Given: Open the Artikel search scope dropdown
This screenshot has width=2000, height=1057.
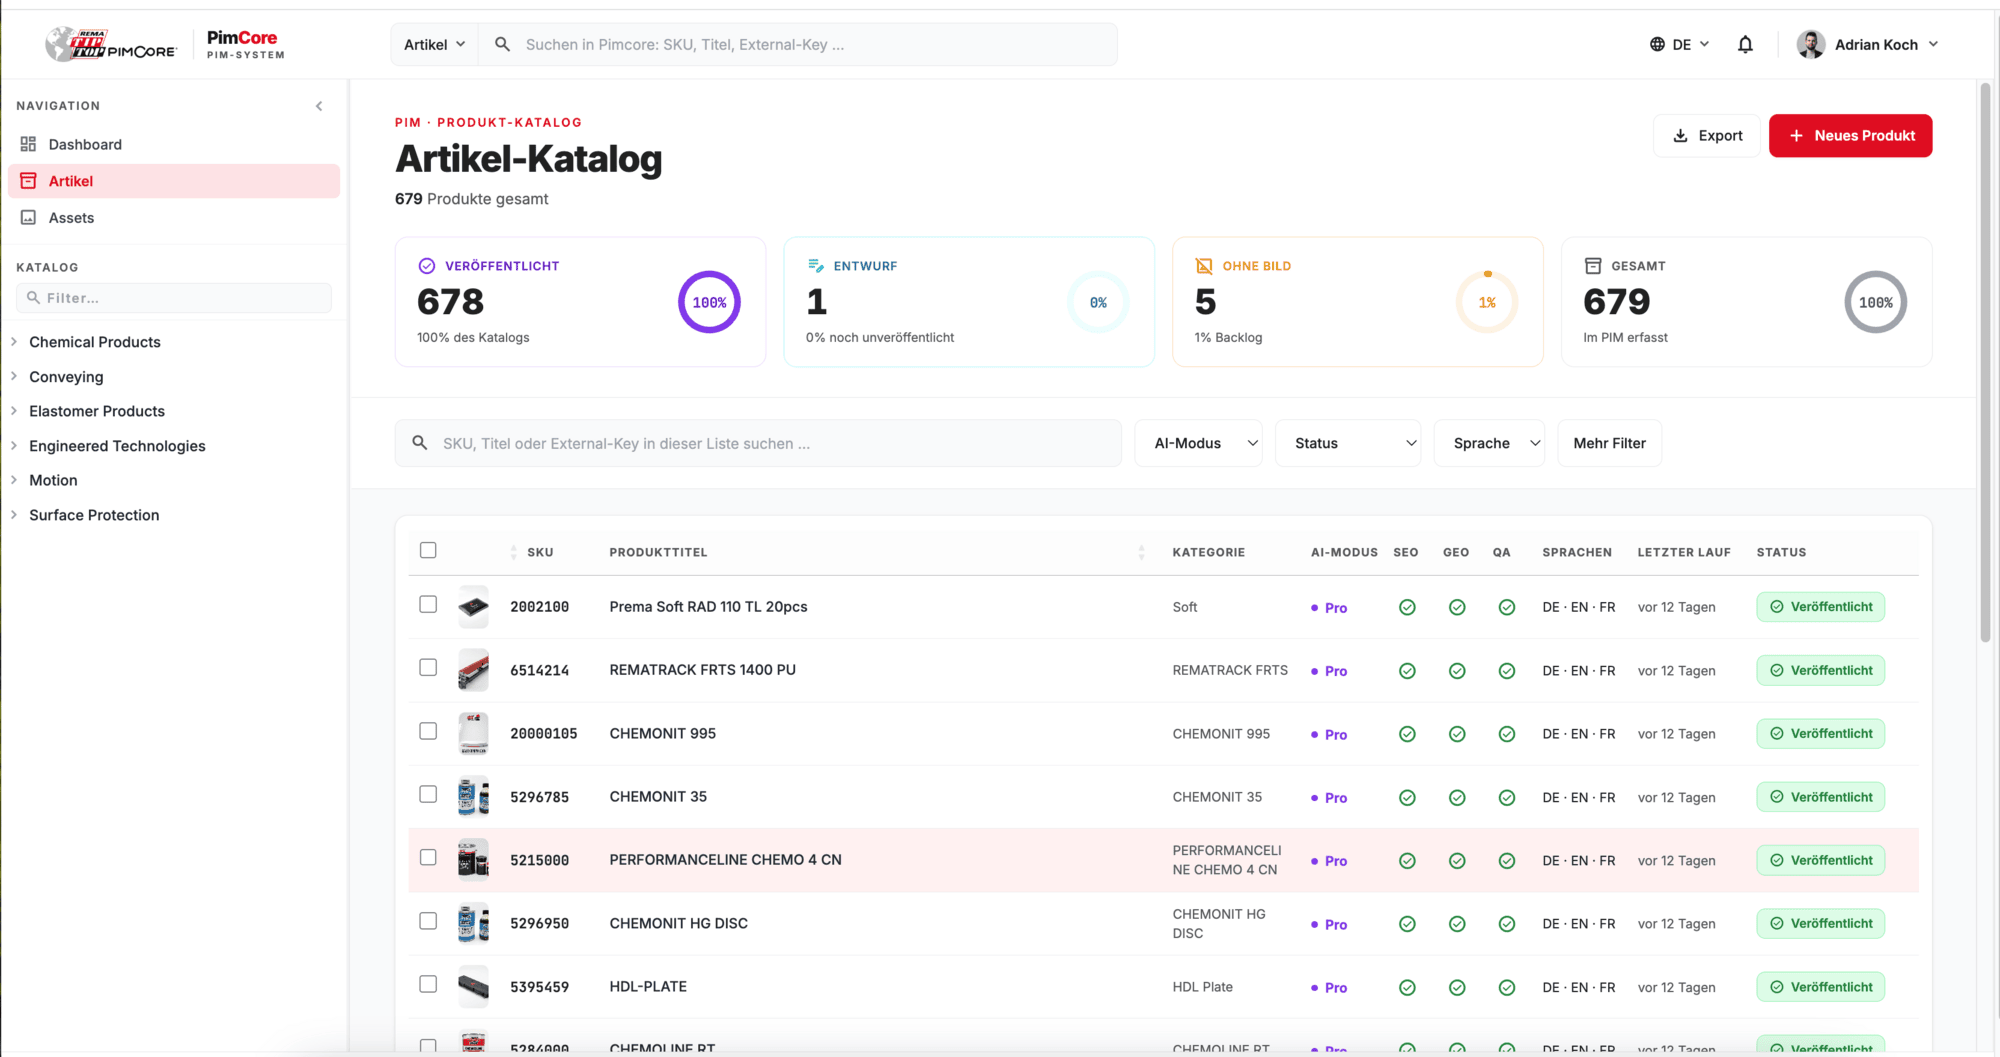Looking at the screenshot, I should point(434,44).
